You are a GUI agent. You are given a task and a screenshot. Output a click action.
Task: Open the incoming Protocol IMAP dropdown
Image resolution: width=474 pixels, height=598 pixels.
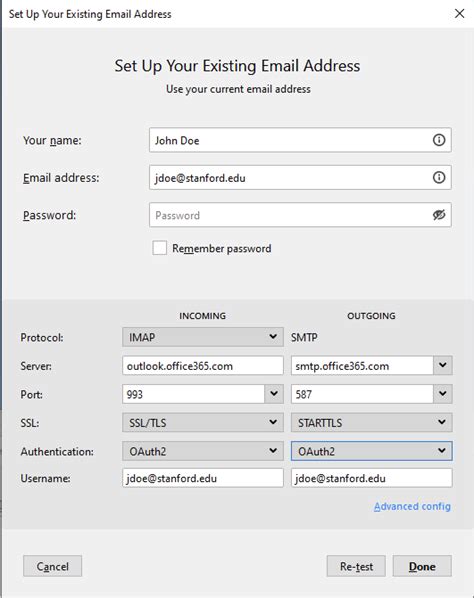click(x=203, y=337)
